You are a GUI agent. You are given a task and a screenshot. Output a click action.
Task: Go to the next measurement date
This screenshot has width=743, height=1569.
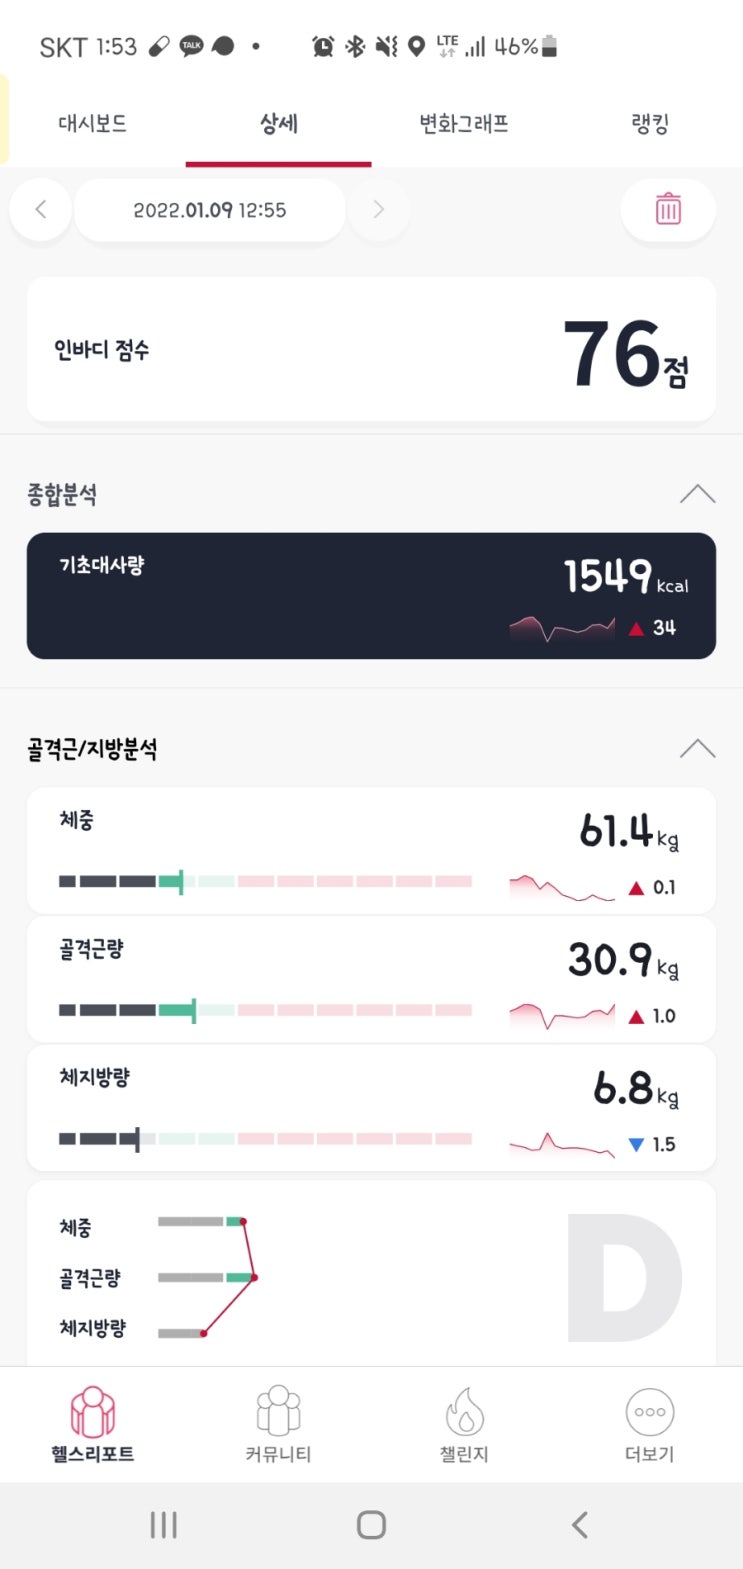[x=378, y=210]
